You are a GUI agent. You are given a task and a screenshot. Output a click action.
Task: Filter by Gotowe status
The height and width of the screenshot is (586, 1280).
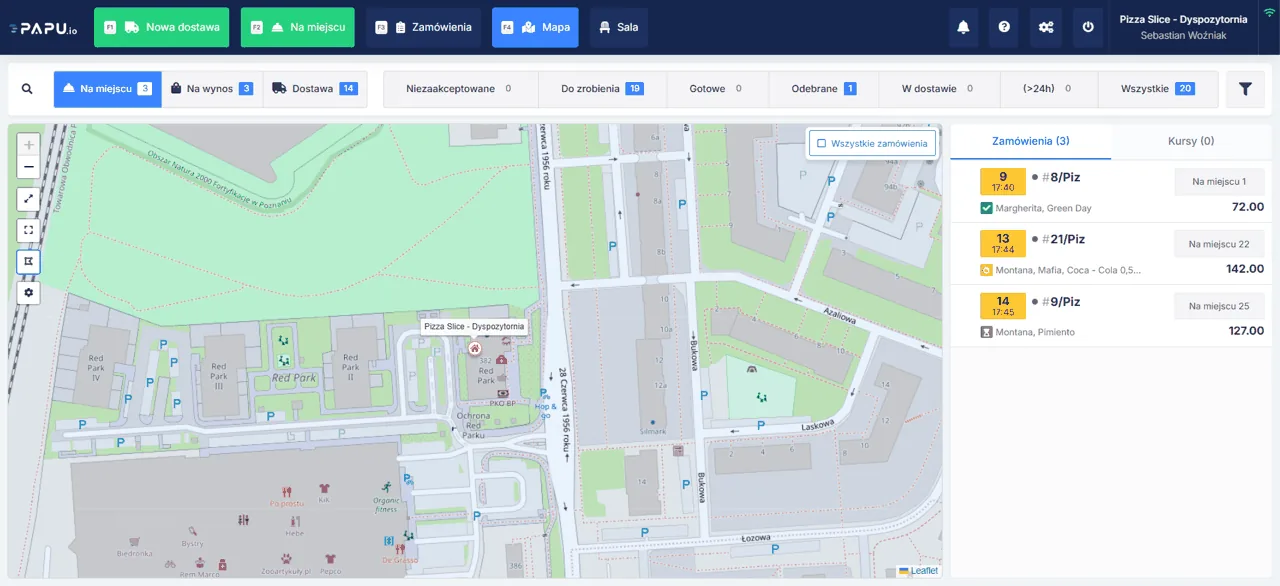point(717,89)
